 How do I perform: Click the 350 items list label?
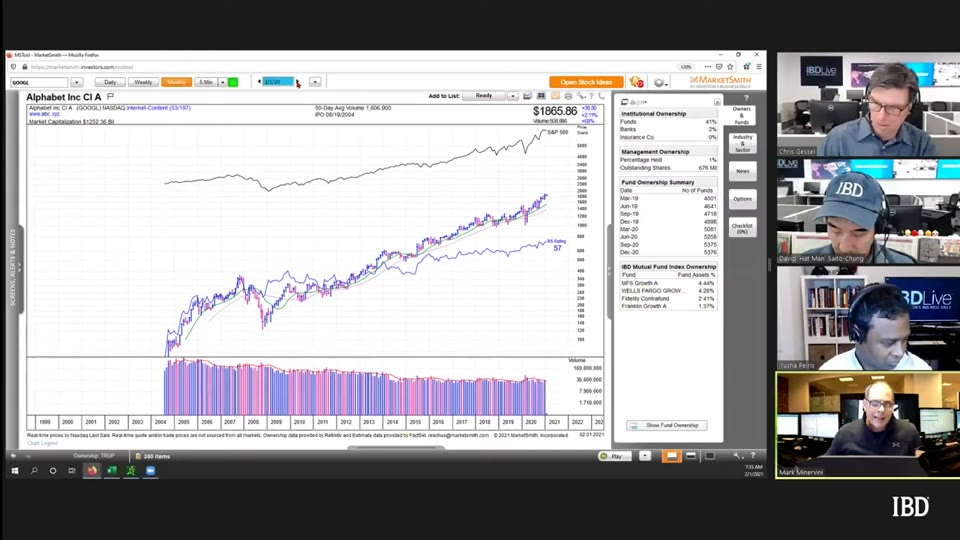coord(157,456)
